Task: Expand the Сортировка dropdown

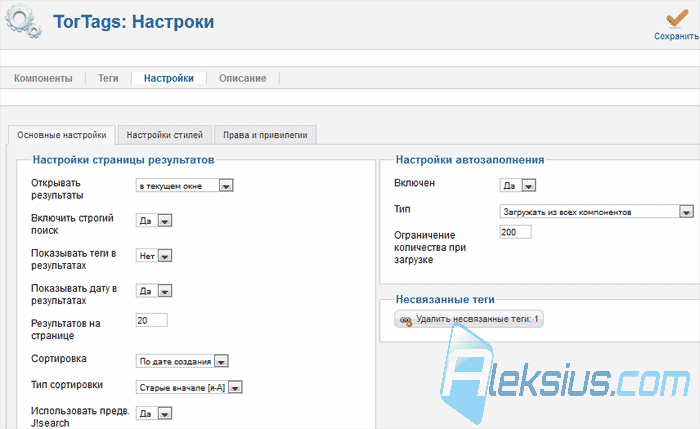Action: click(182, 361)
